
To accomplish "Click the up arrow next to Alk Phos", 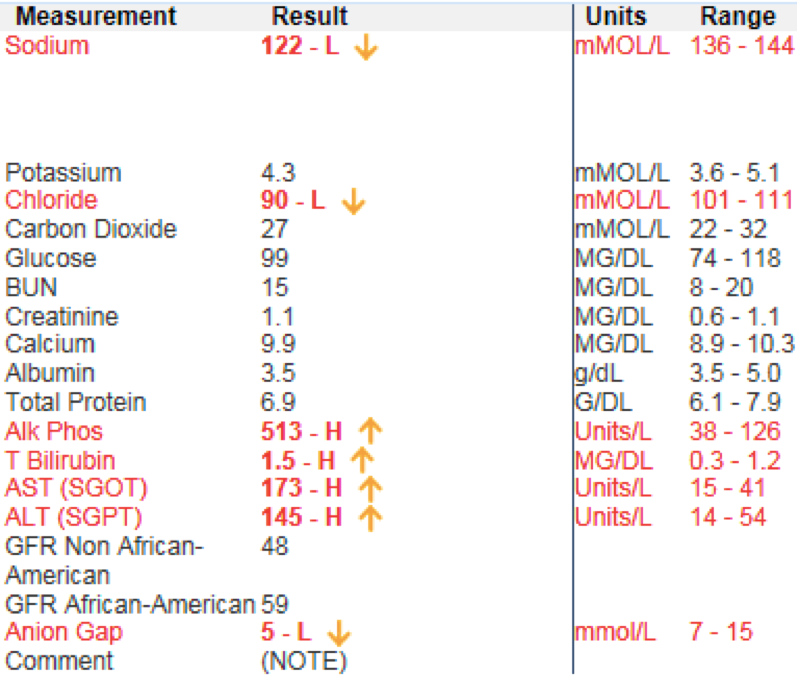I will (x=370, y=432).
